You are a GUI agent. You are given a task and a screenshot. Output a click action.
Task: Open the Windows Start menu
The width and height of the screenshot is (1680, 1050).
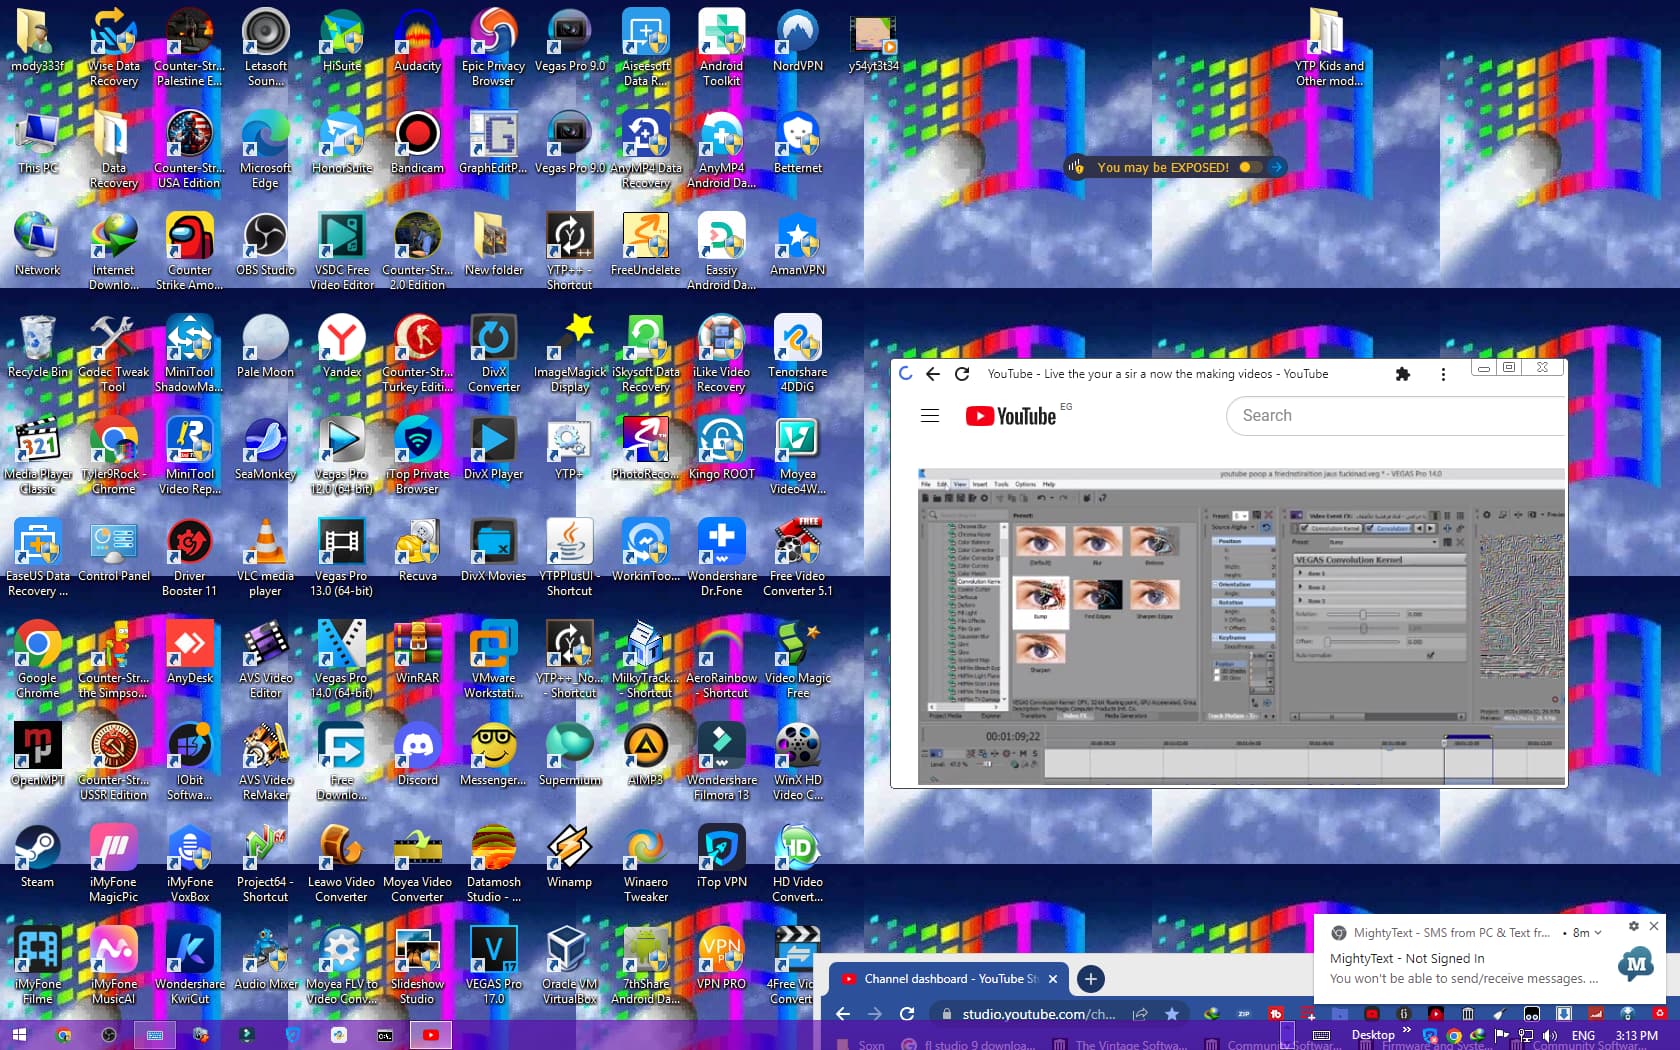pyautogui.click(x=18, y=1035)
